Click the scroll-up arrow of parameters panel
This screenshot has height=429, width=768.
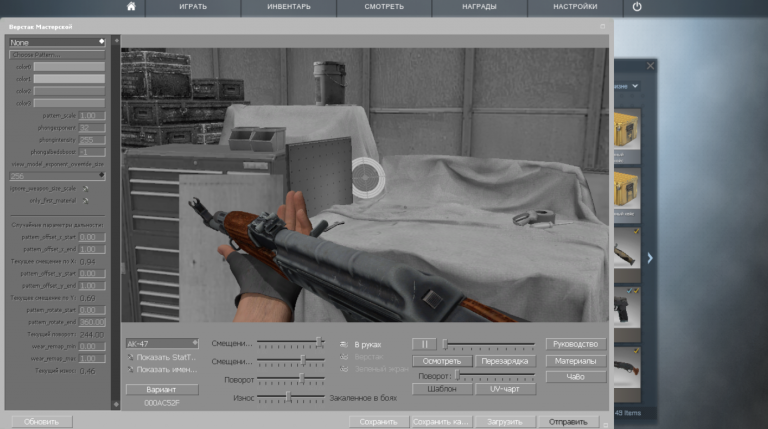click(x=116, y=41)
